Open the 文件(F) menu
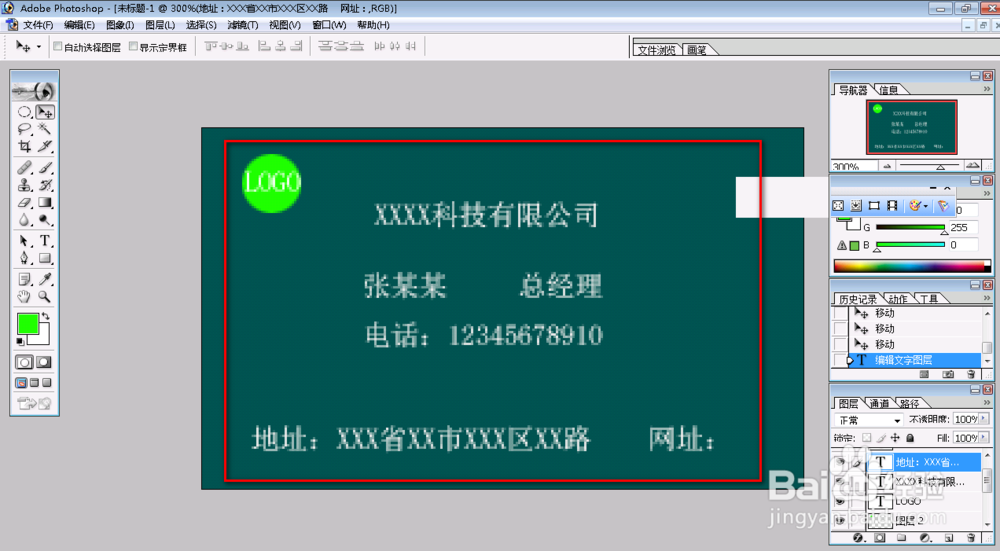This screenshot has width=1000, height=551. click(x=38, y=25)
